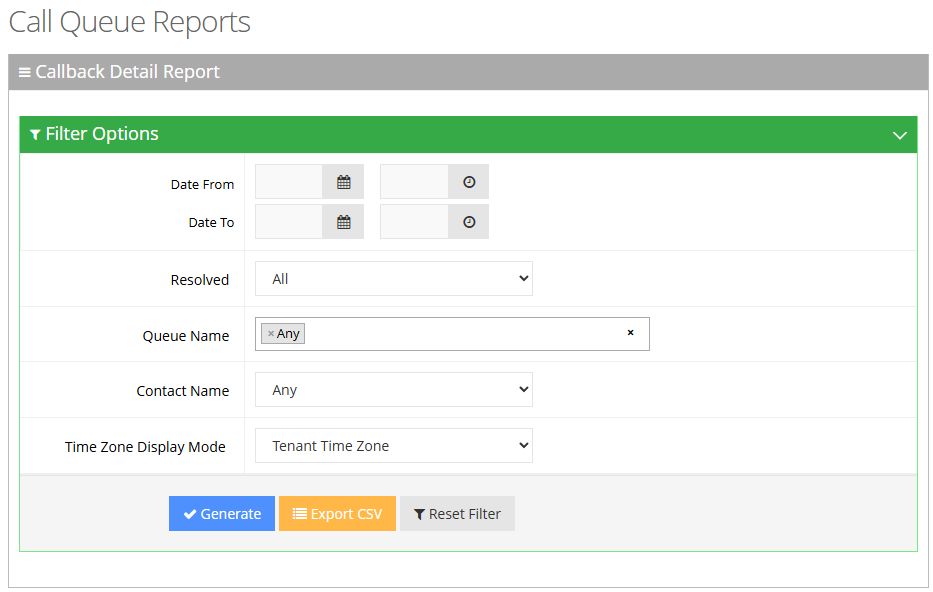Click the Date From time field
The width and height of the screenshot is (933, 592).
(414, 182)
